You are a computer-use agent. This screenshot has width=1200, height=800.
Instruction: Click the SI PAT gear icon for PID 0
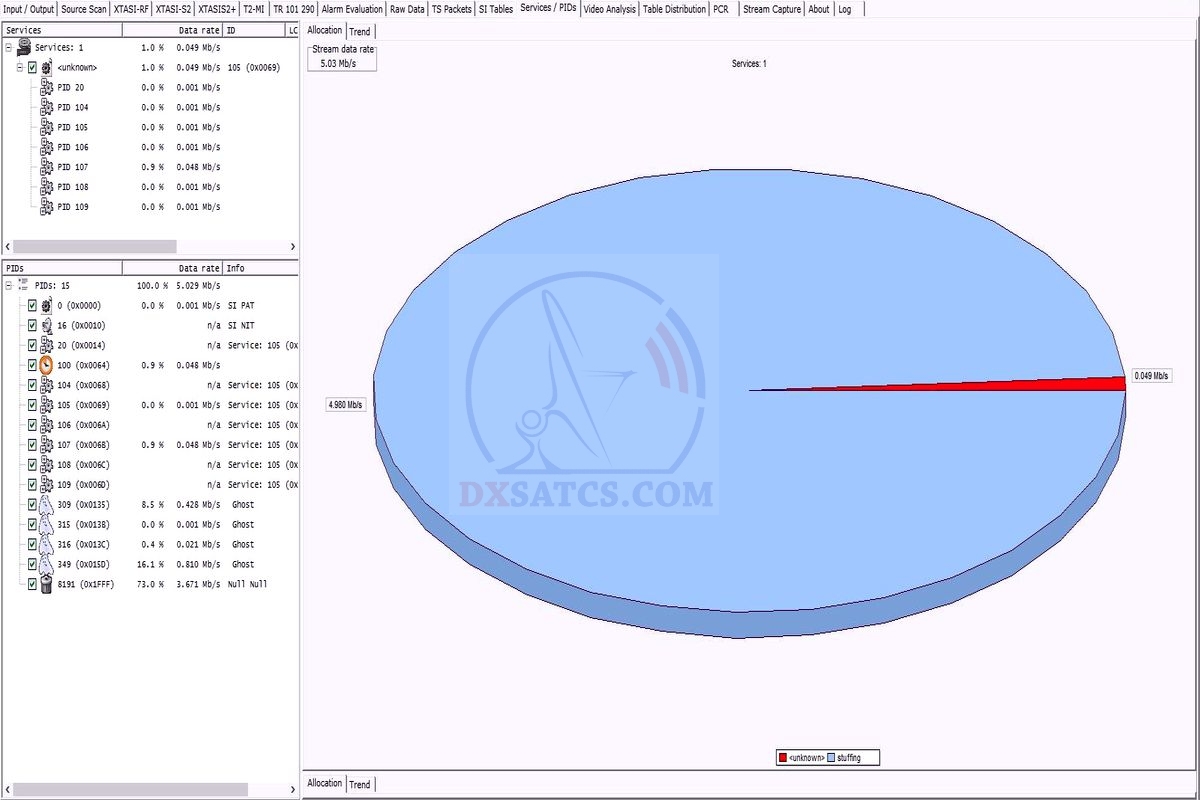coord(46,305)
